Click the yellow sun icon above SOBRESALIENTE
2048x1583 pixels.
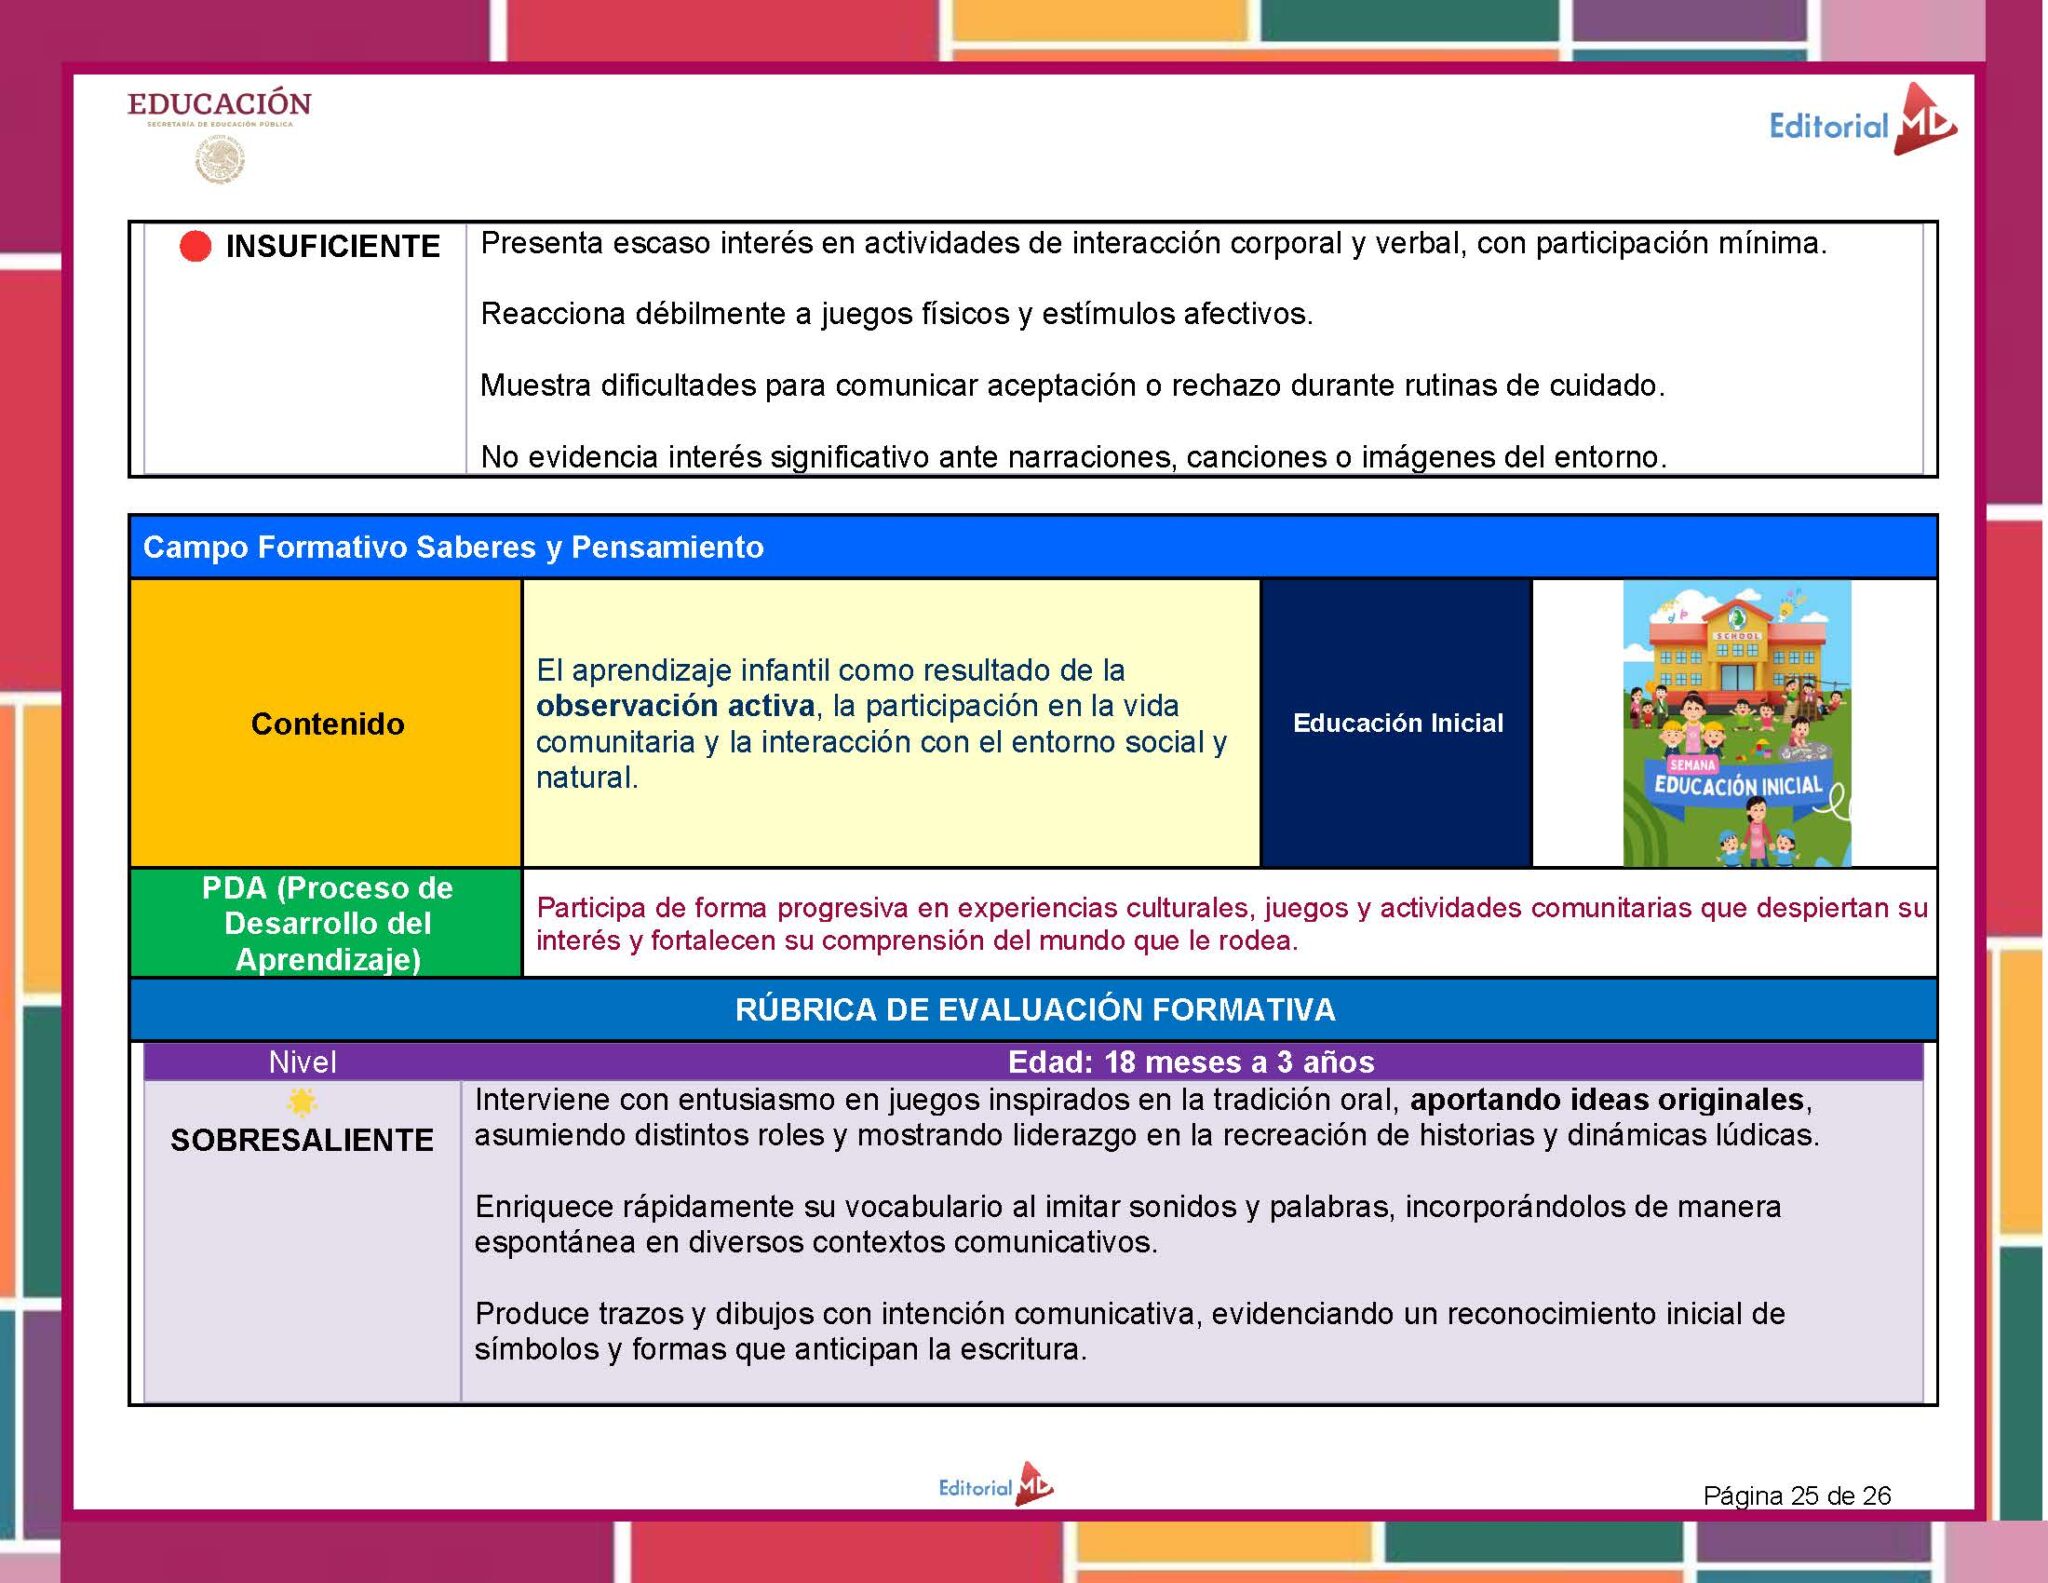click(x=301, y=1102)
